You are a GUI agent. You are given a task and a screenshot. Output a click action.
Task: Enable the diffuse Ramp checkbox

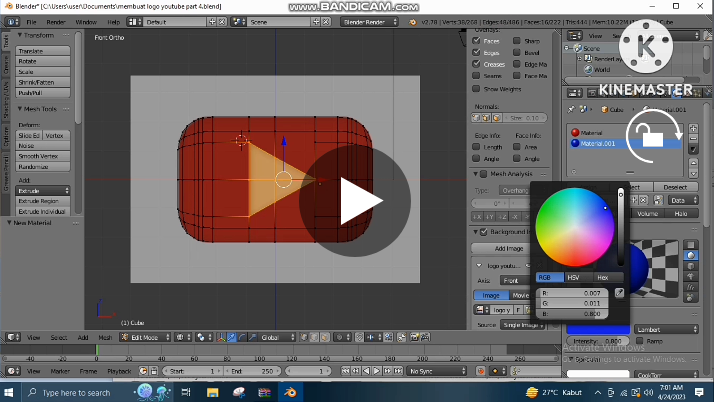click(640, 341)
